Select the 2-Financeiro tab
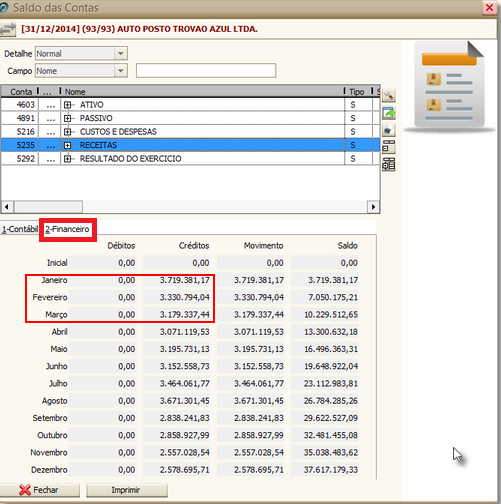 tap(68, 229)
